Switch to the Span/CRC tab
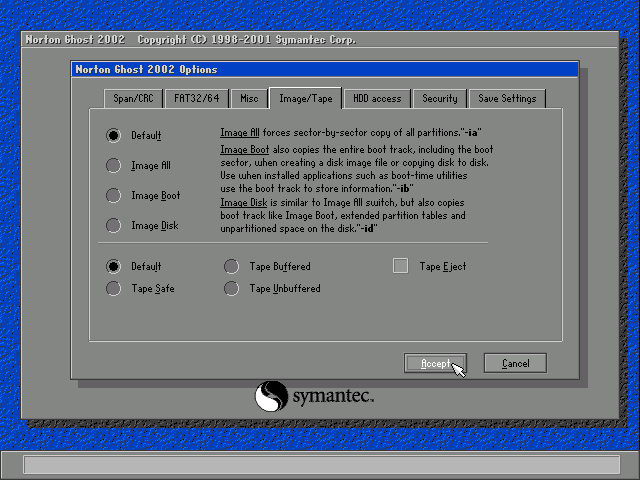640x480 pixels. [x=133, y=98]
